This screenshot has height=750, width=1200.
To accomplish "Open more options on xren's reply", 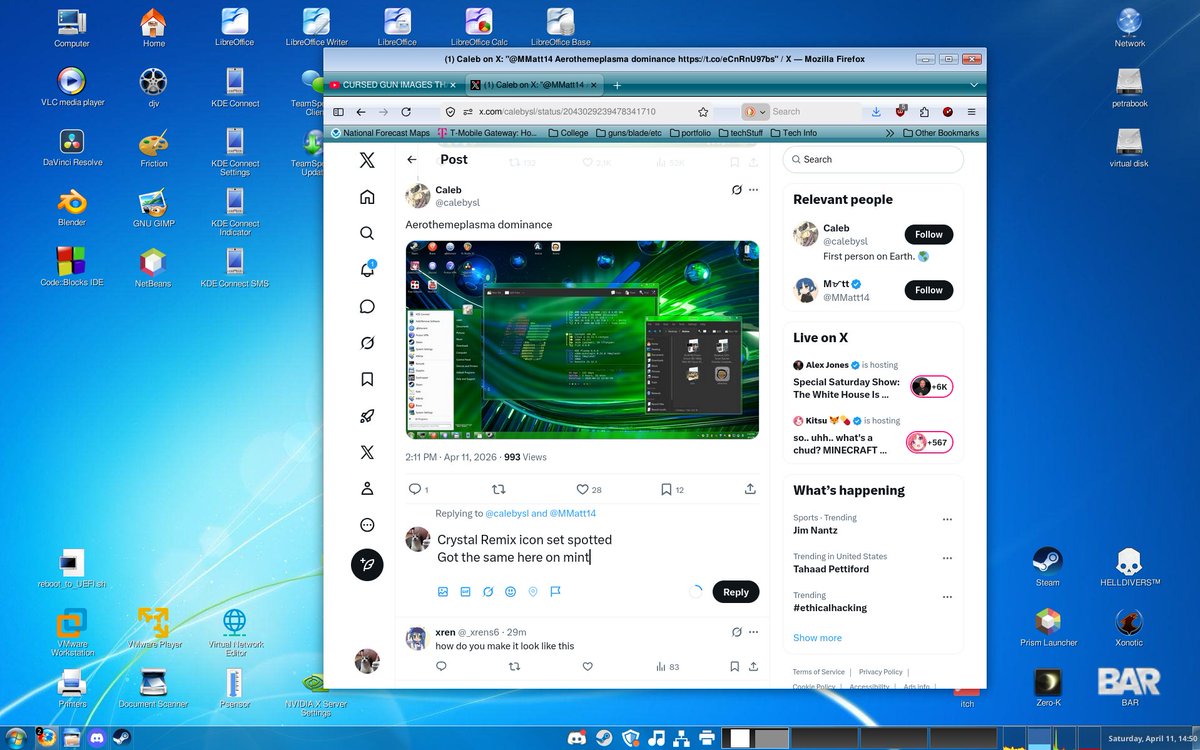I will coord(754,632).
